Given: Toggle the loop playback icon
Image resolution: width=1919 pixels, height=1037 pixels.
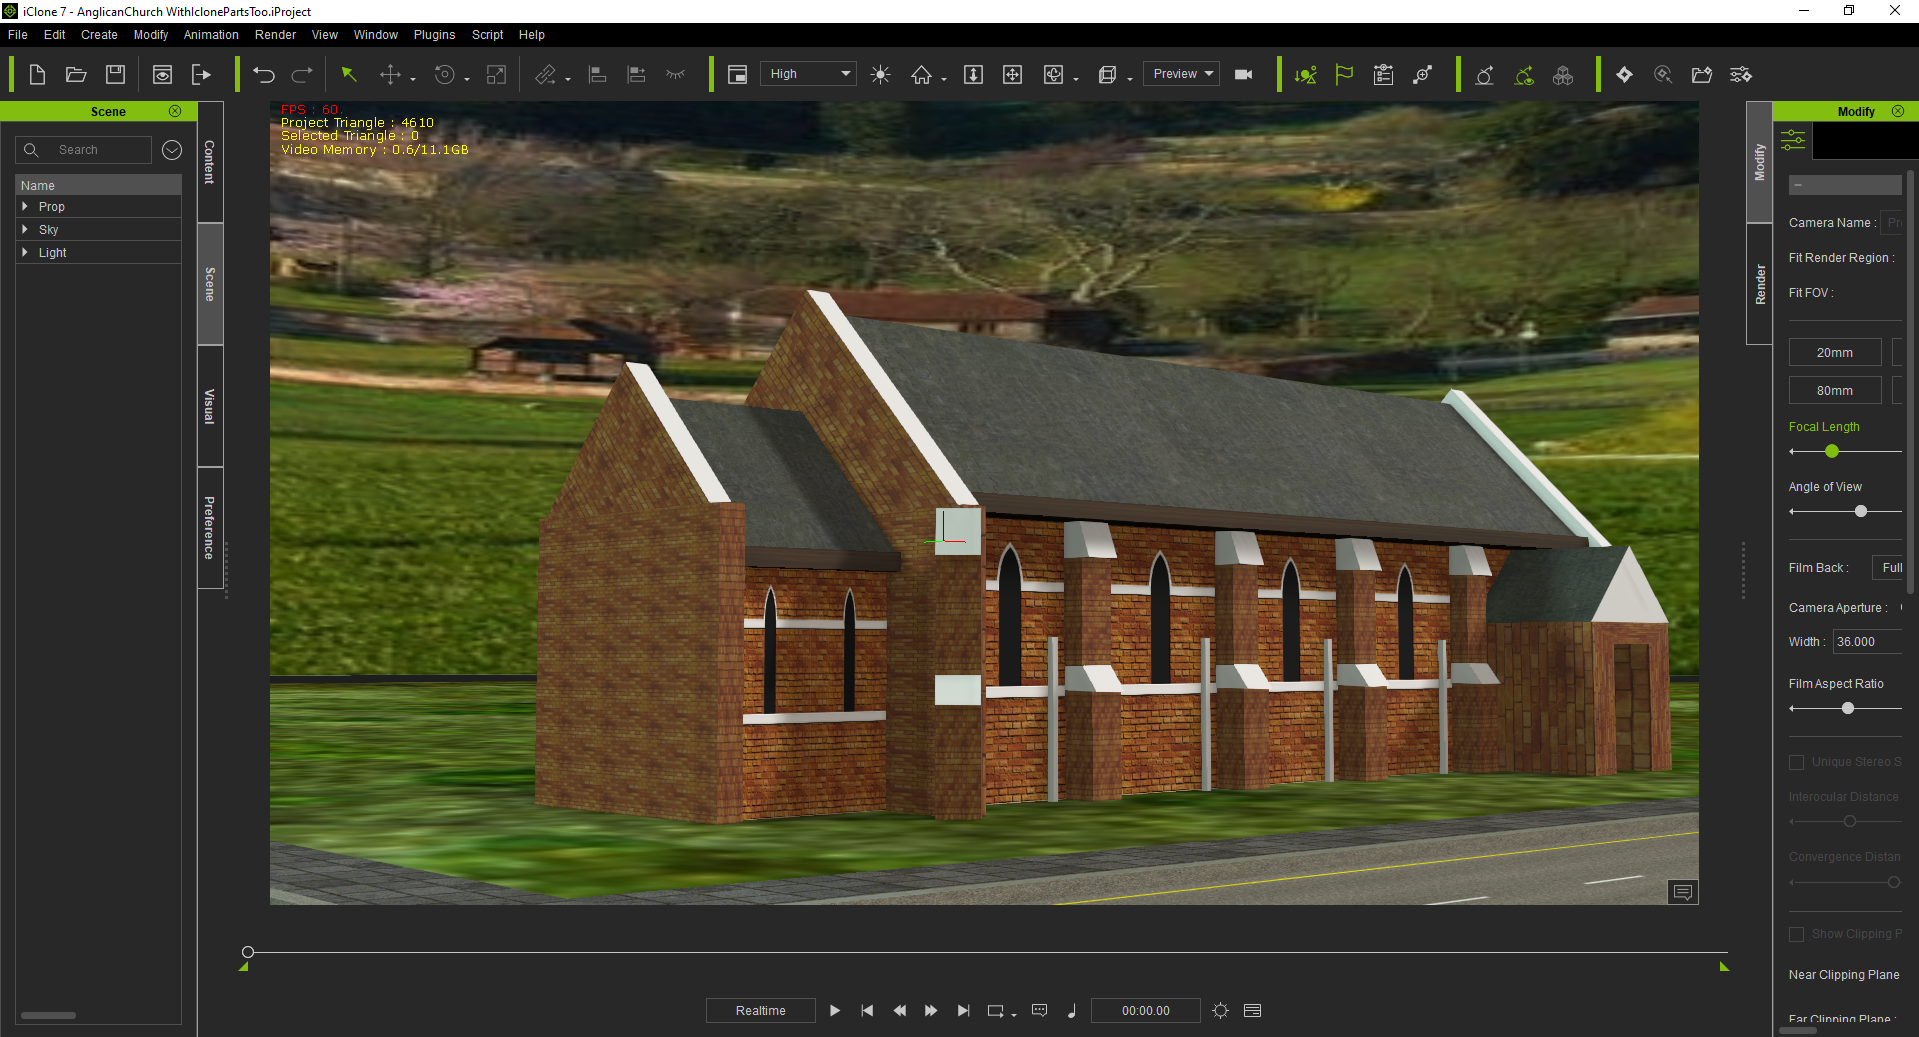Looking at the screenshot, I should [x=996, y=1010].
